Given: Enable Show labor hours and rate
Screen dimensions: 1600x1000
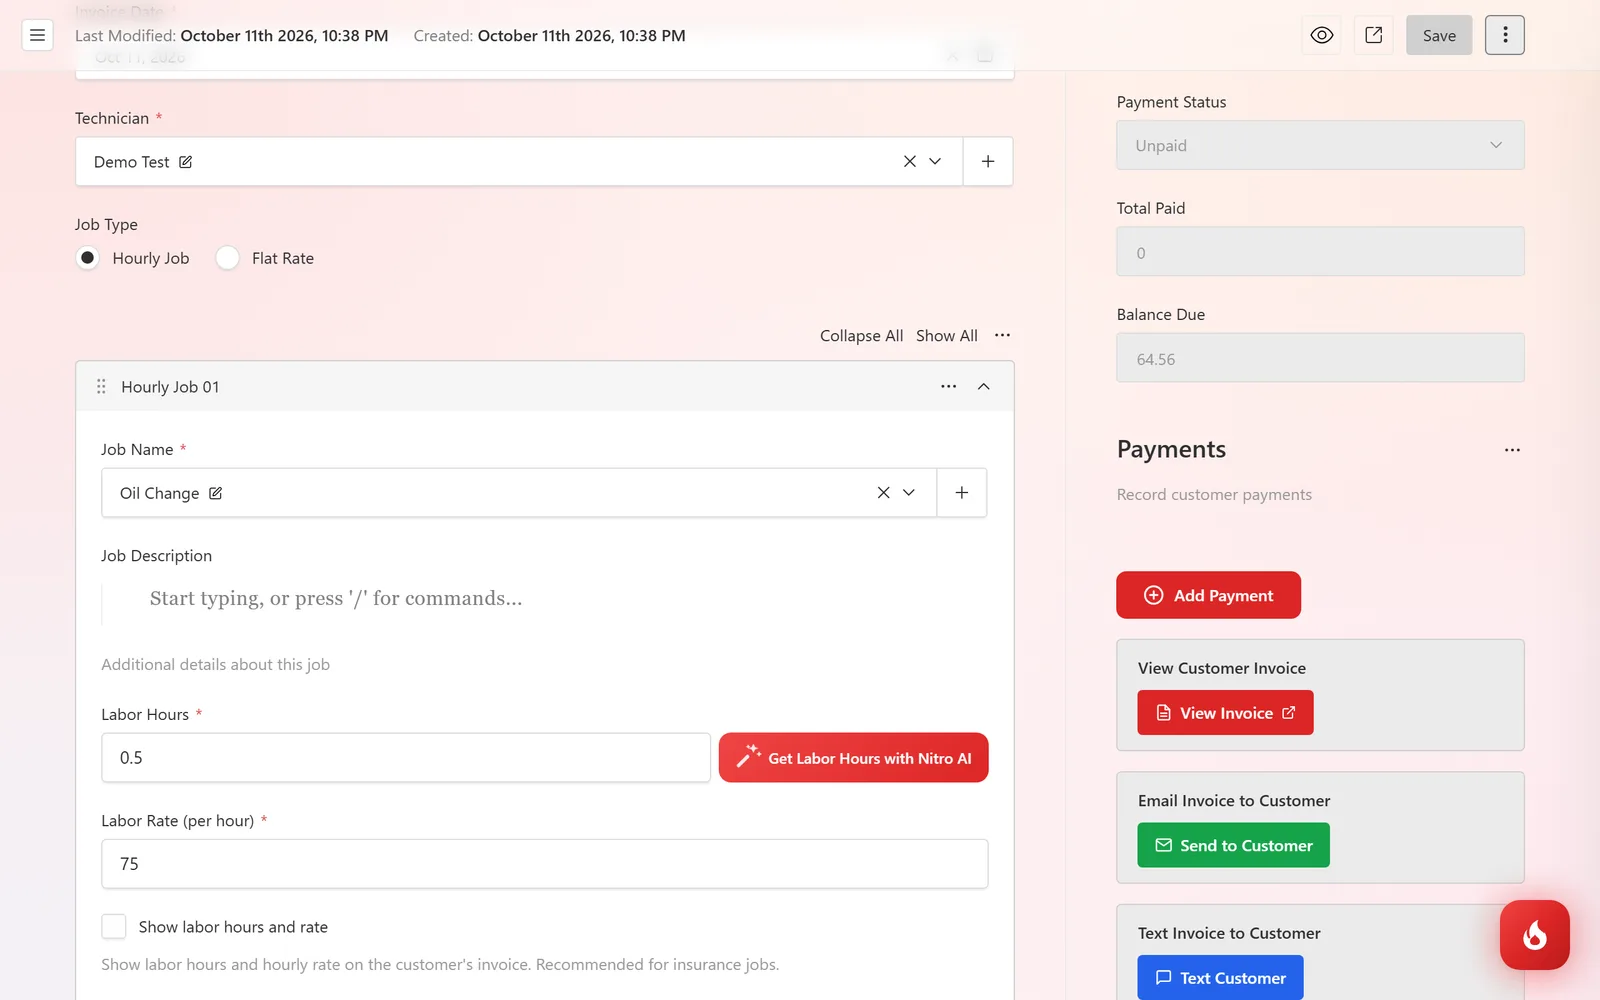Looking at the screenshot, I should (114, 927).
